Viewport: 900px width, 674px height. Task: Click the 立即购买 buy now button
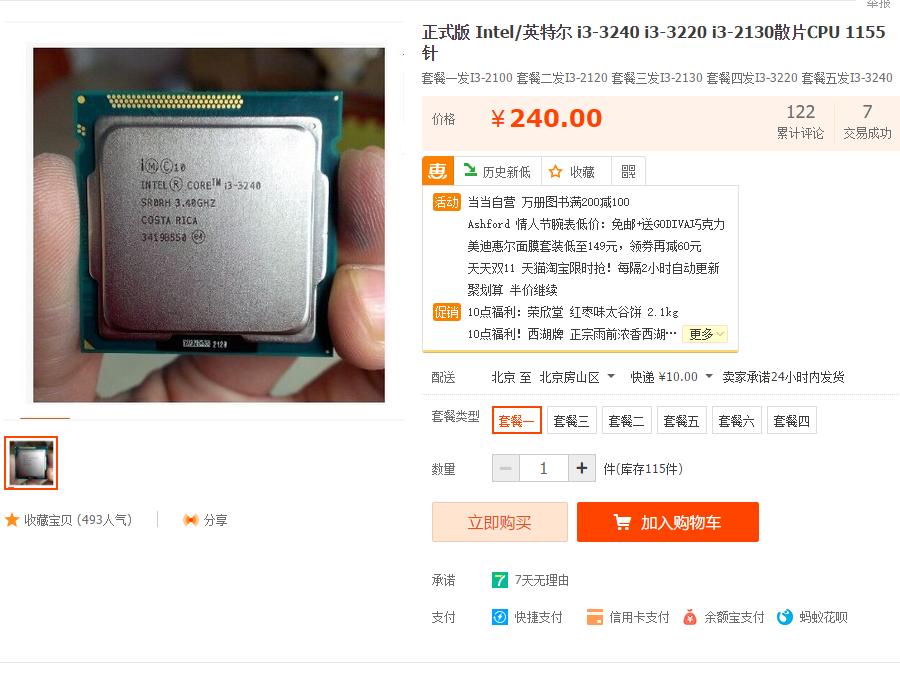500,522
